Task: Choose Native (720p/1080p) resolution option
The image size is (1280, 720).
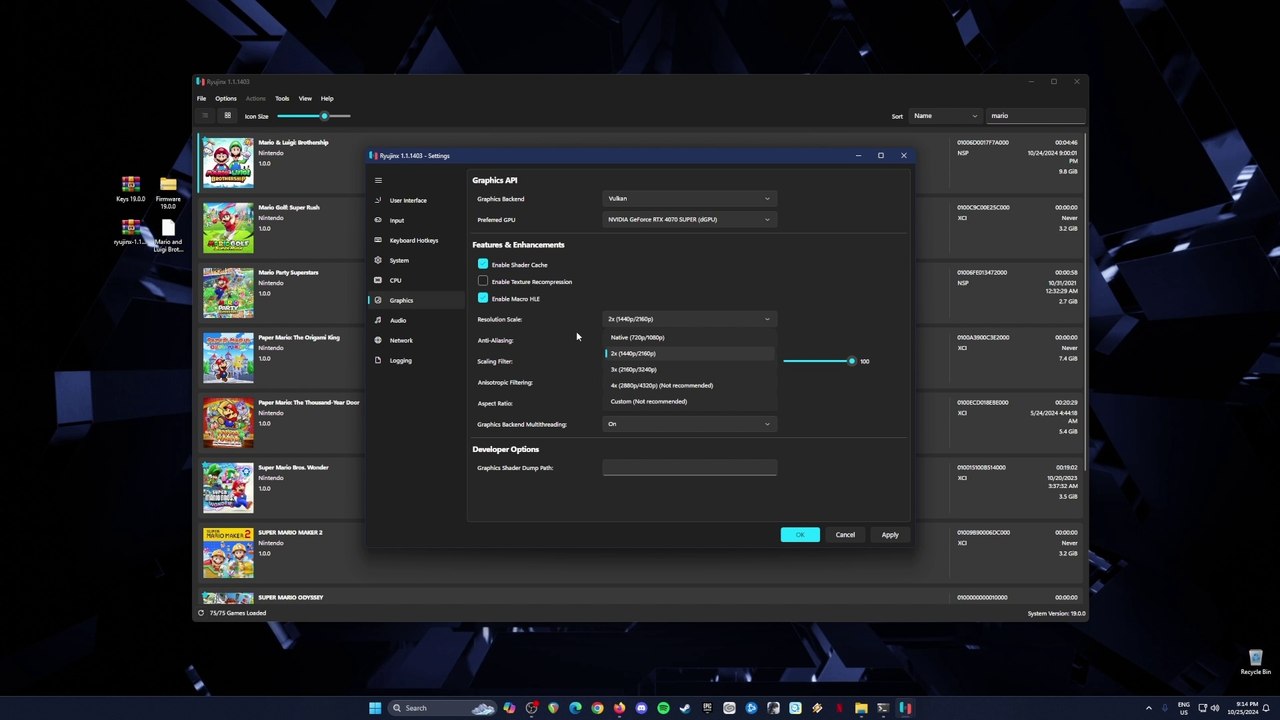Action: (690, 337)
